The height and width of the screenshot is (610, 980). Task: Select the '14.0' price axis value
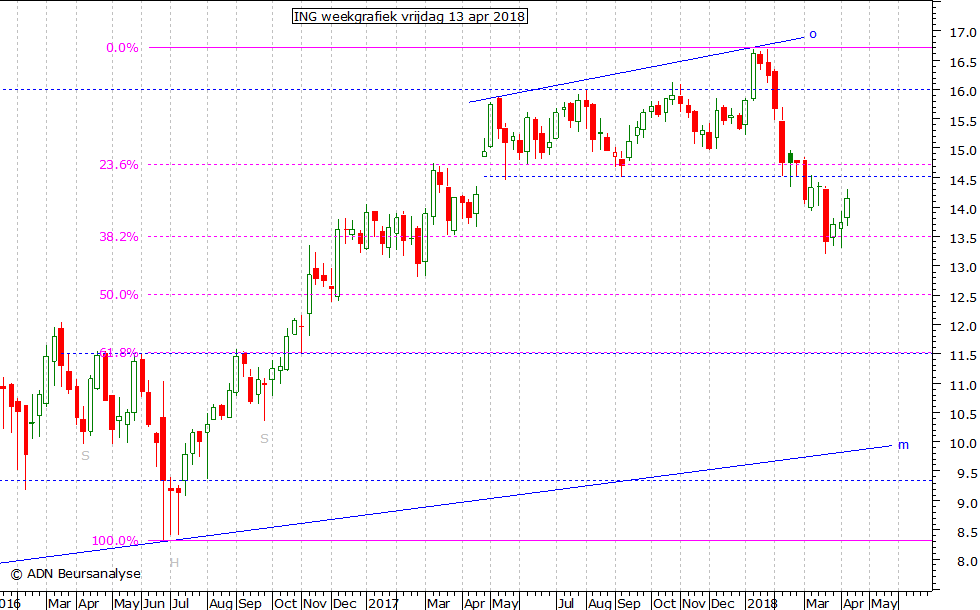(x=963, y=210)
